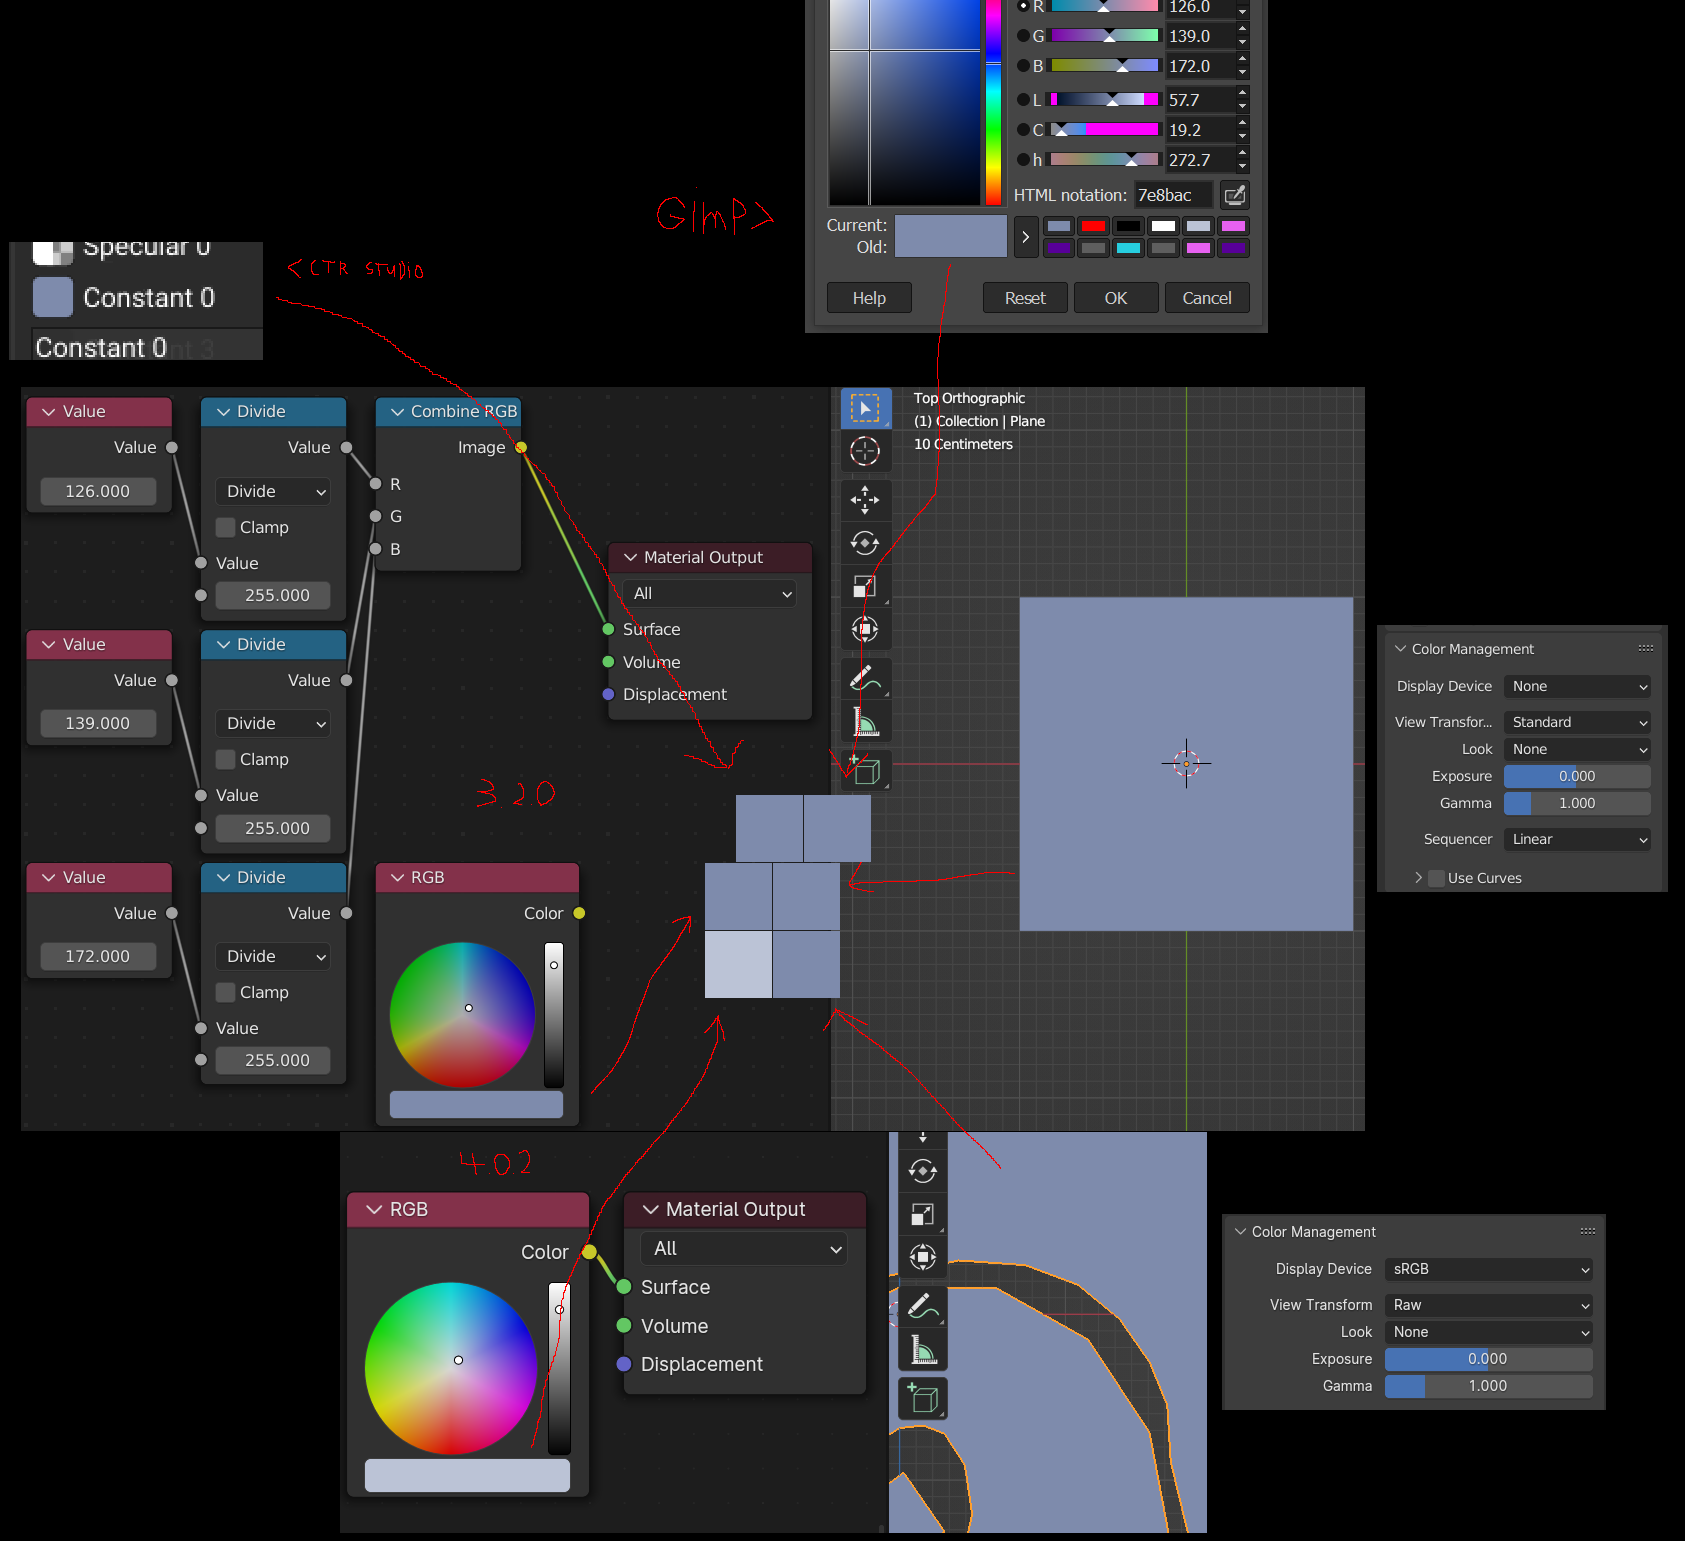Select the Transform tool in lower viewport
Screen dimensions: 1685x1541
923,1256
